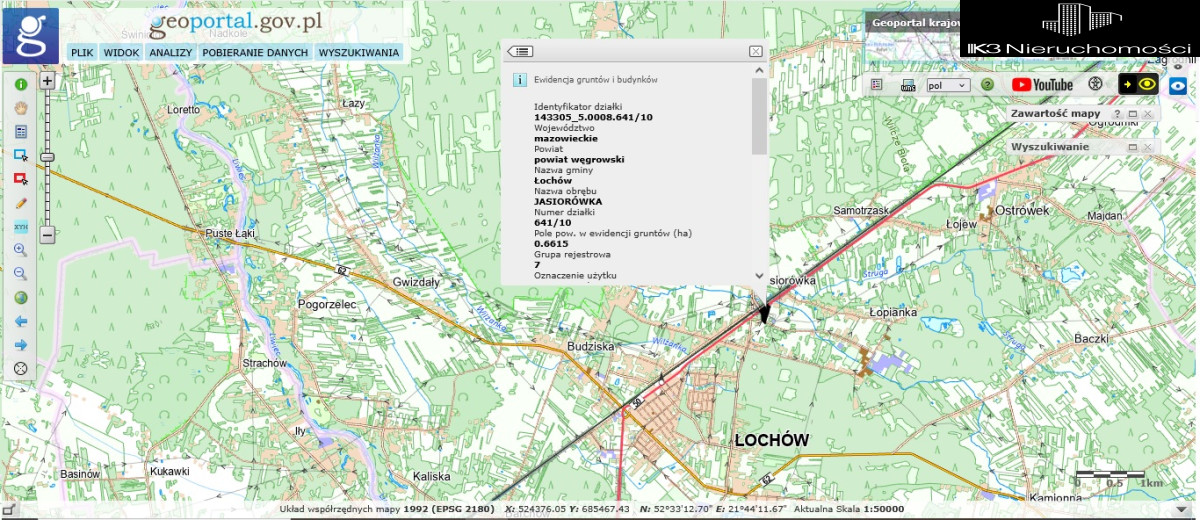Open the geoportal logo home icon
This screenshot has height=520, width=1200.
(x=31, y=35)
